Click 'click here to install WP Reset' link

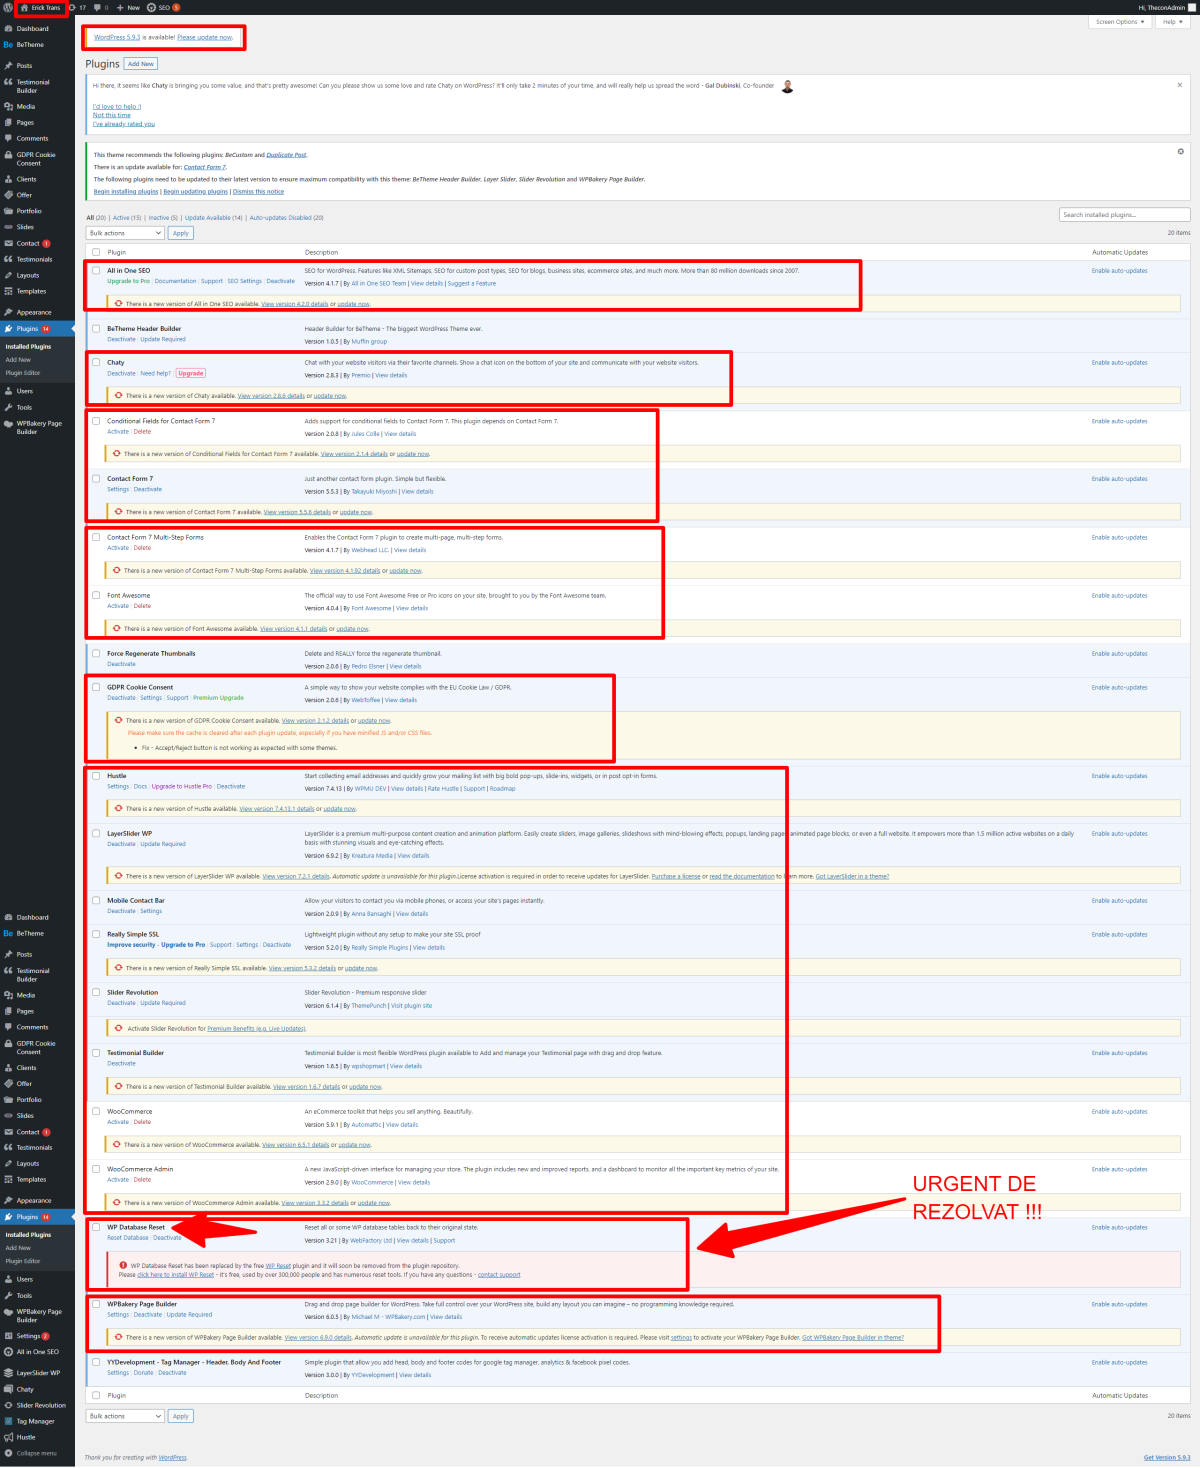coord(175,1274)
